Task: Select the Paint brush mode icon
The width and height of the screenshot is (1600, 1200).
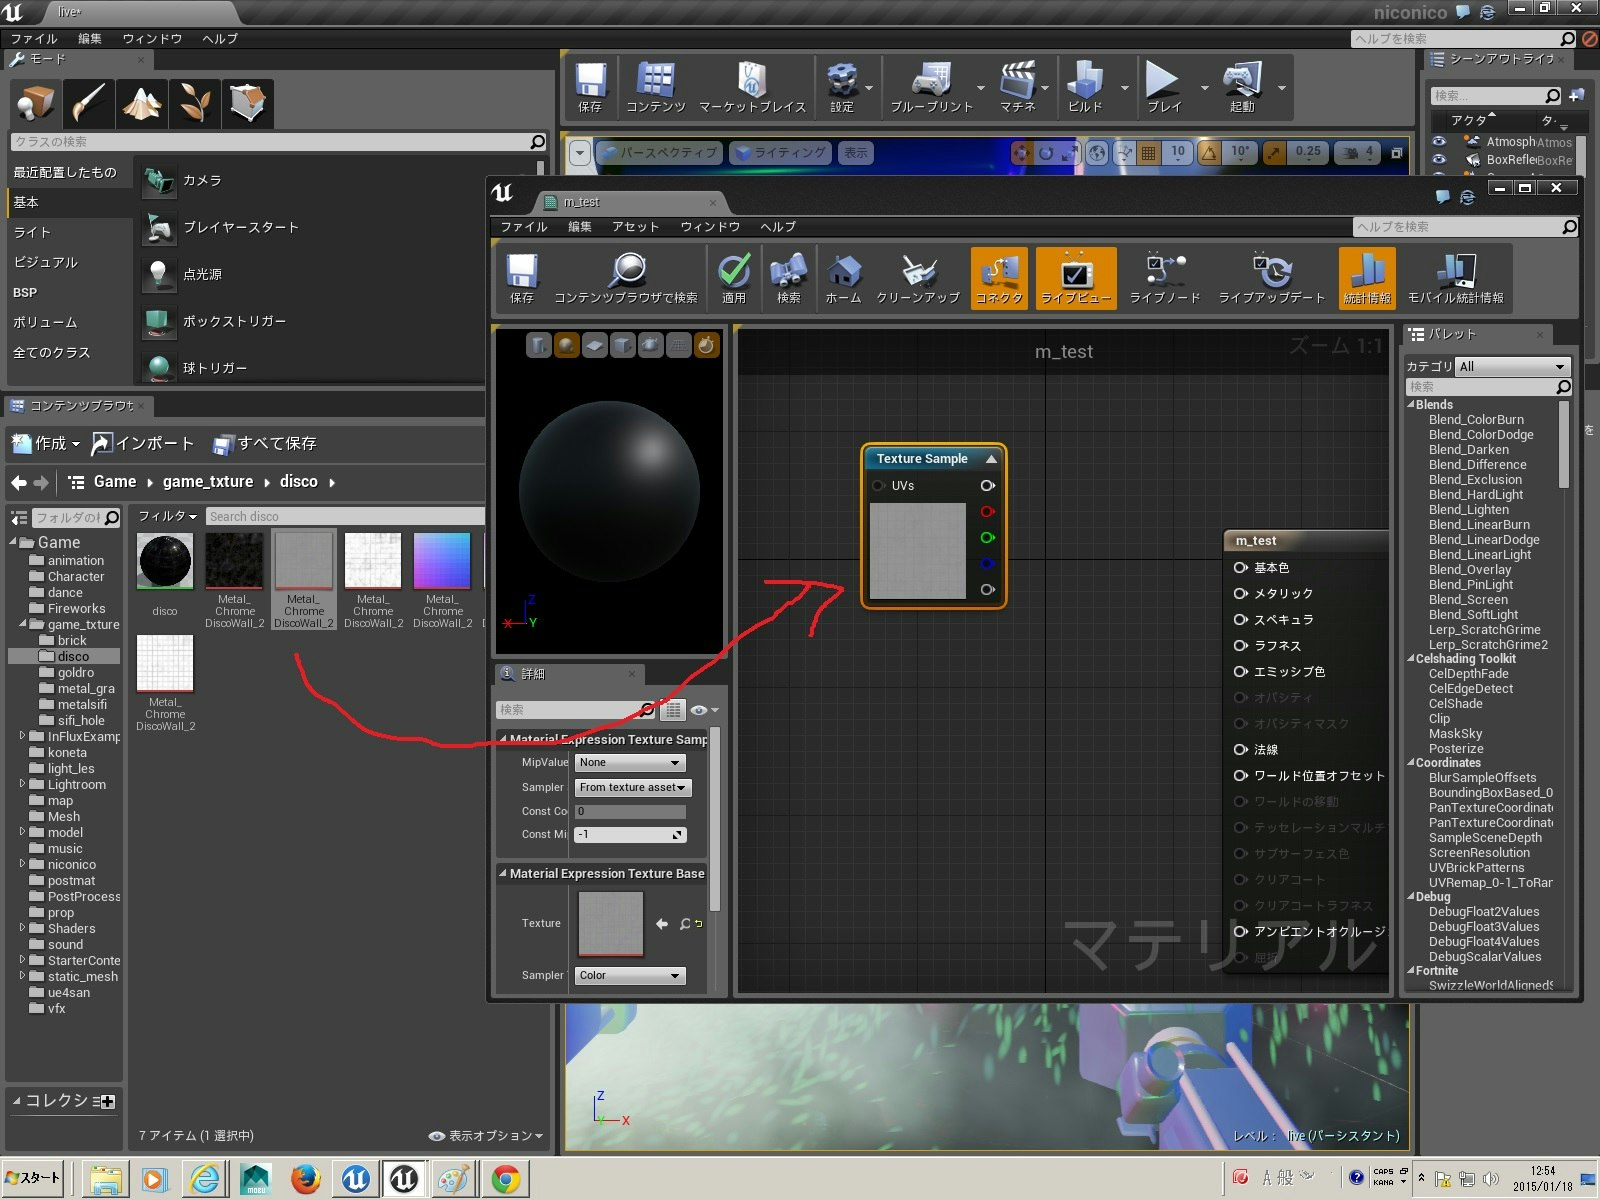Action: [x=88, y=103]
